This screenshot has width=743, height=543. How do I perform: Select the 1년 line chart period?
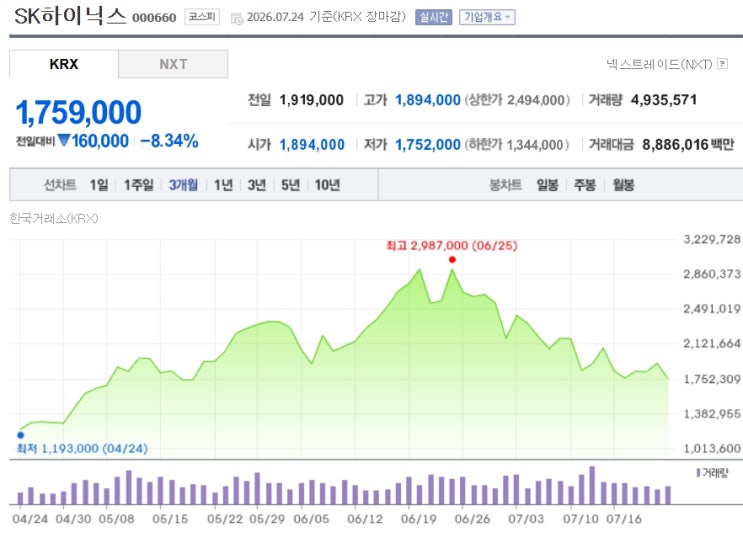pos(223,185)
